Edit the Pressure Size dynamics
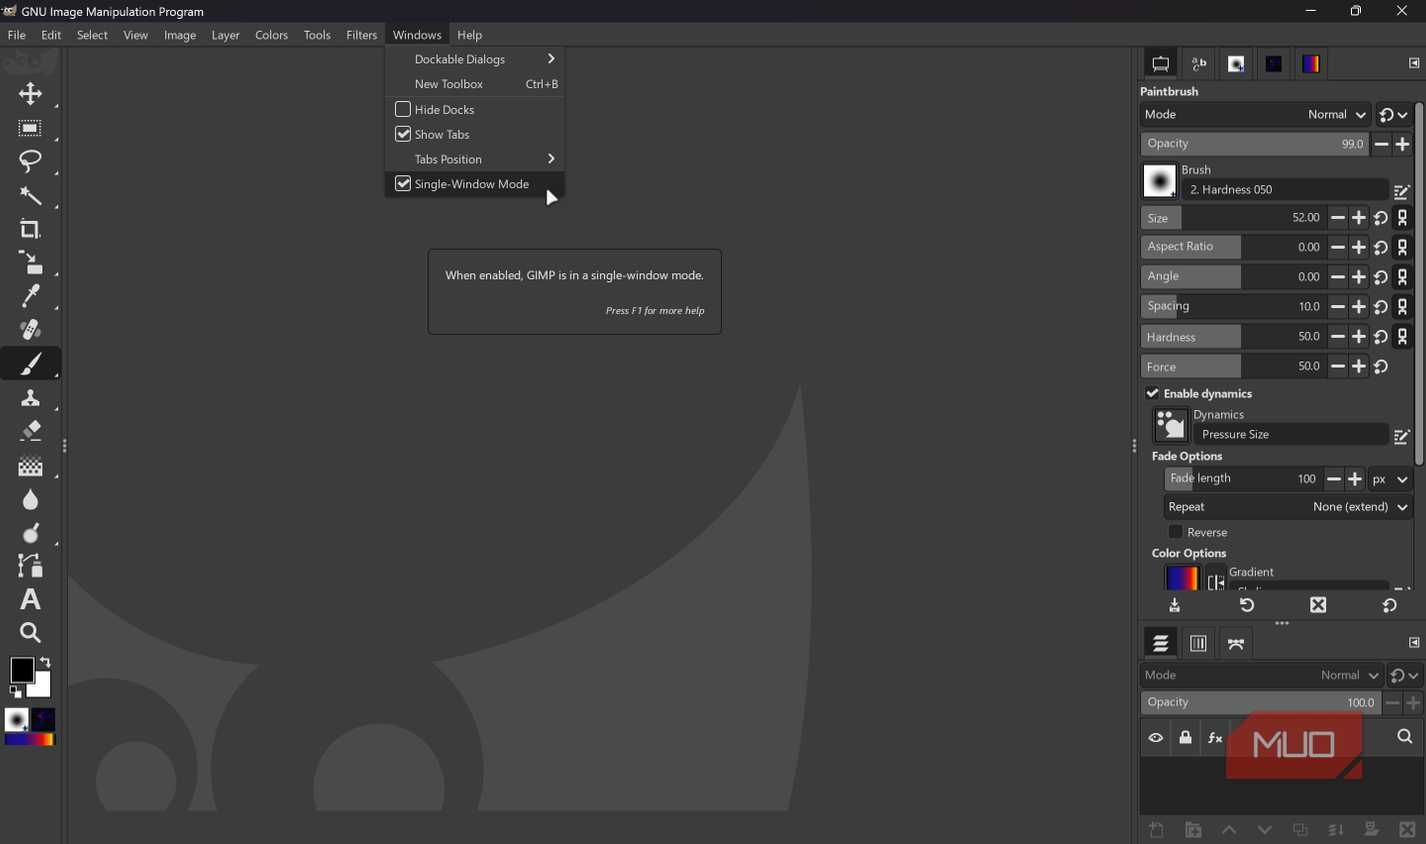Image resolution: width=1426 pixels, height=844 pixels. [x=1402, y=436]
